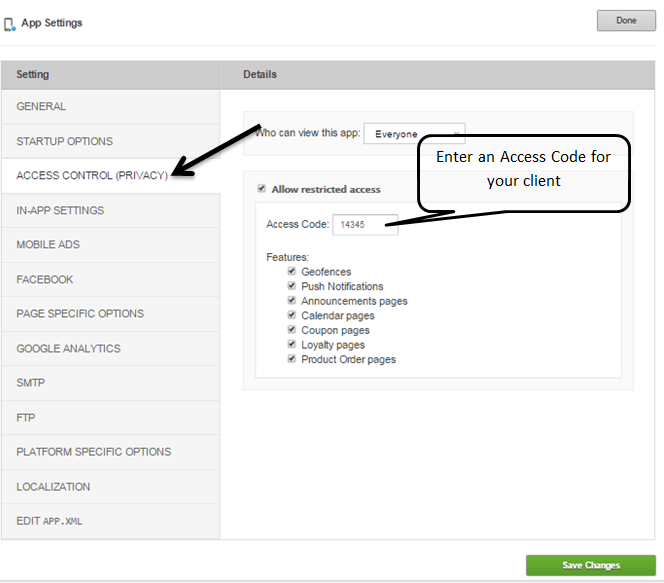The image size is (664, 583).
Task: Expand the 'Who can view this app' dropdown
Action: click(414, 133)
